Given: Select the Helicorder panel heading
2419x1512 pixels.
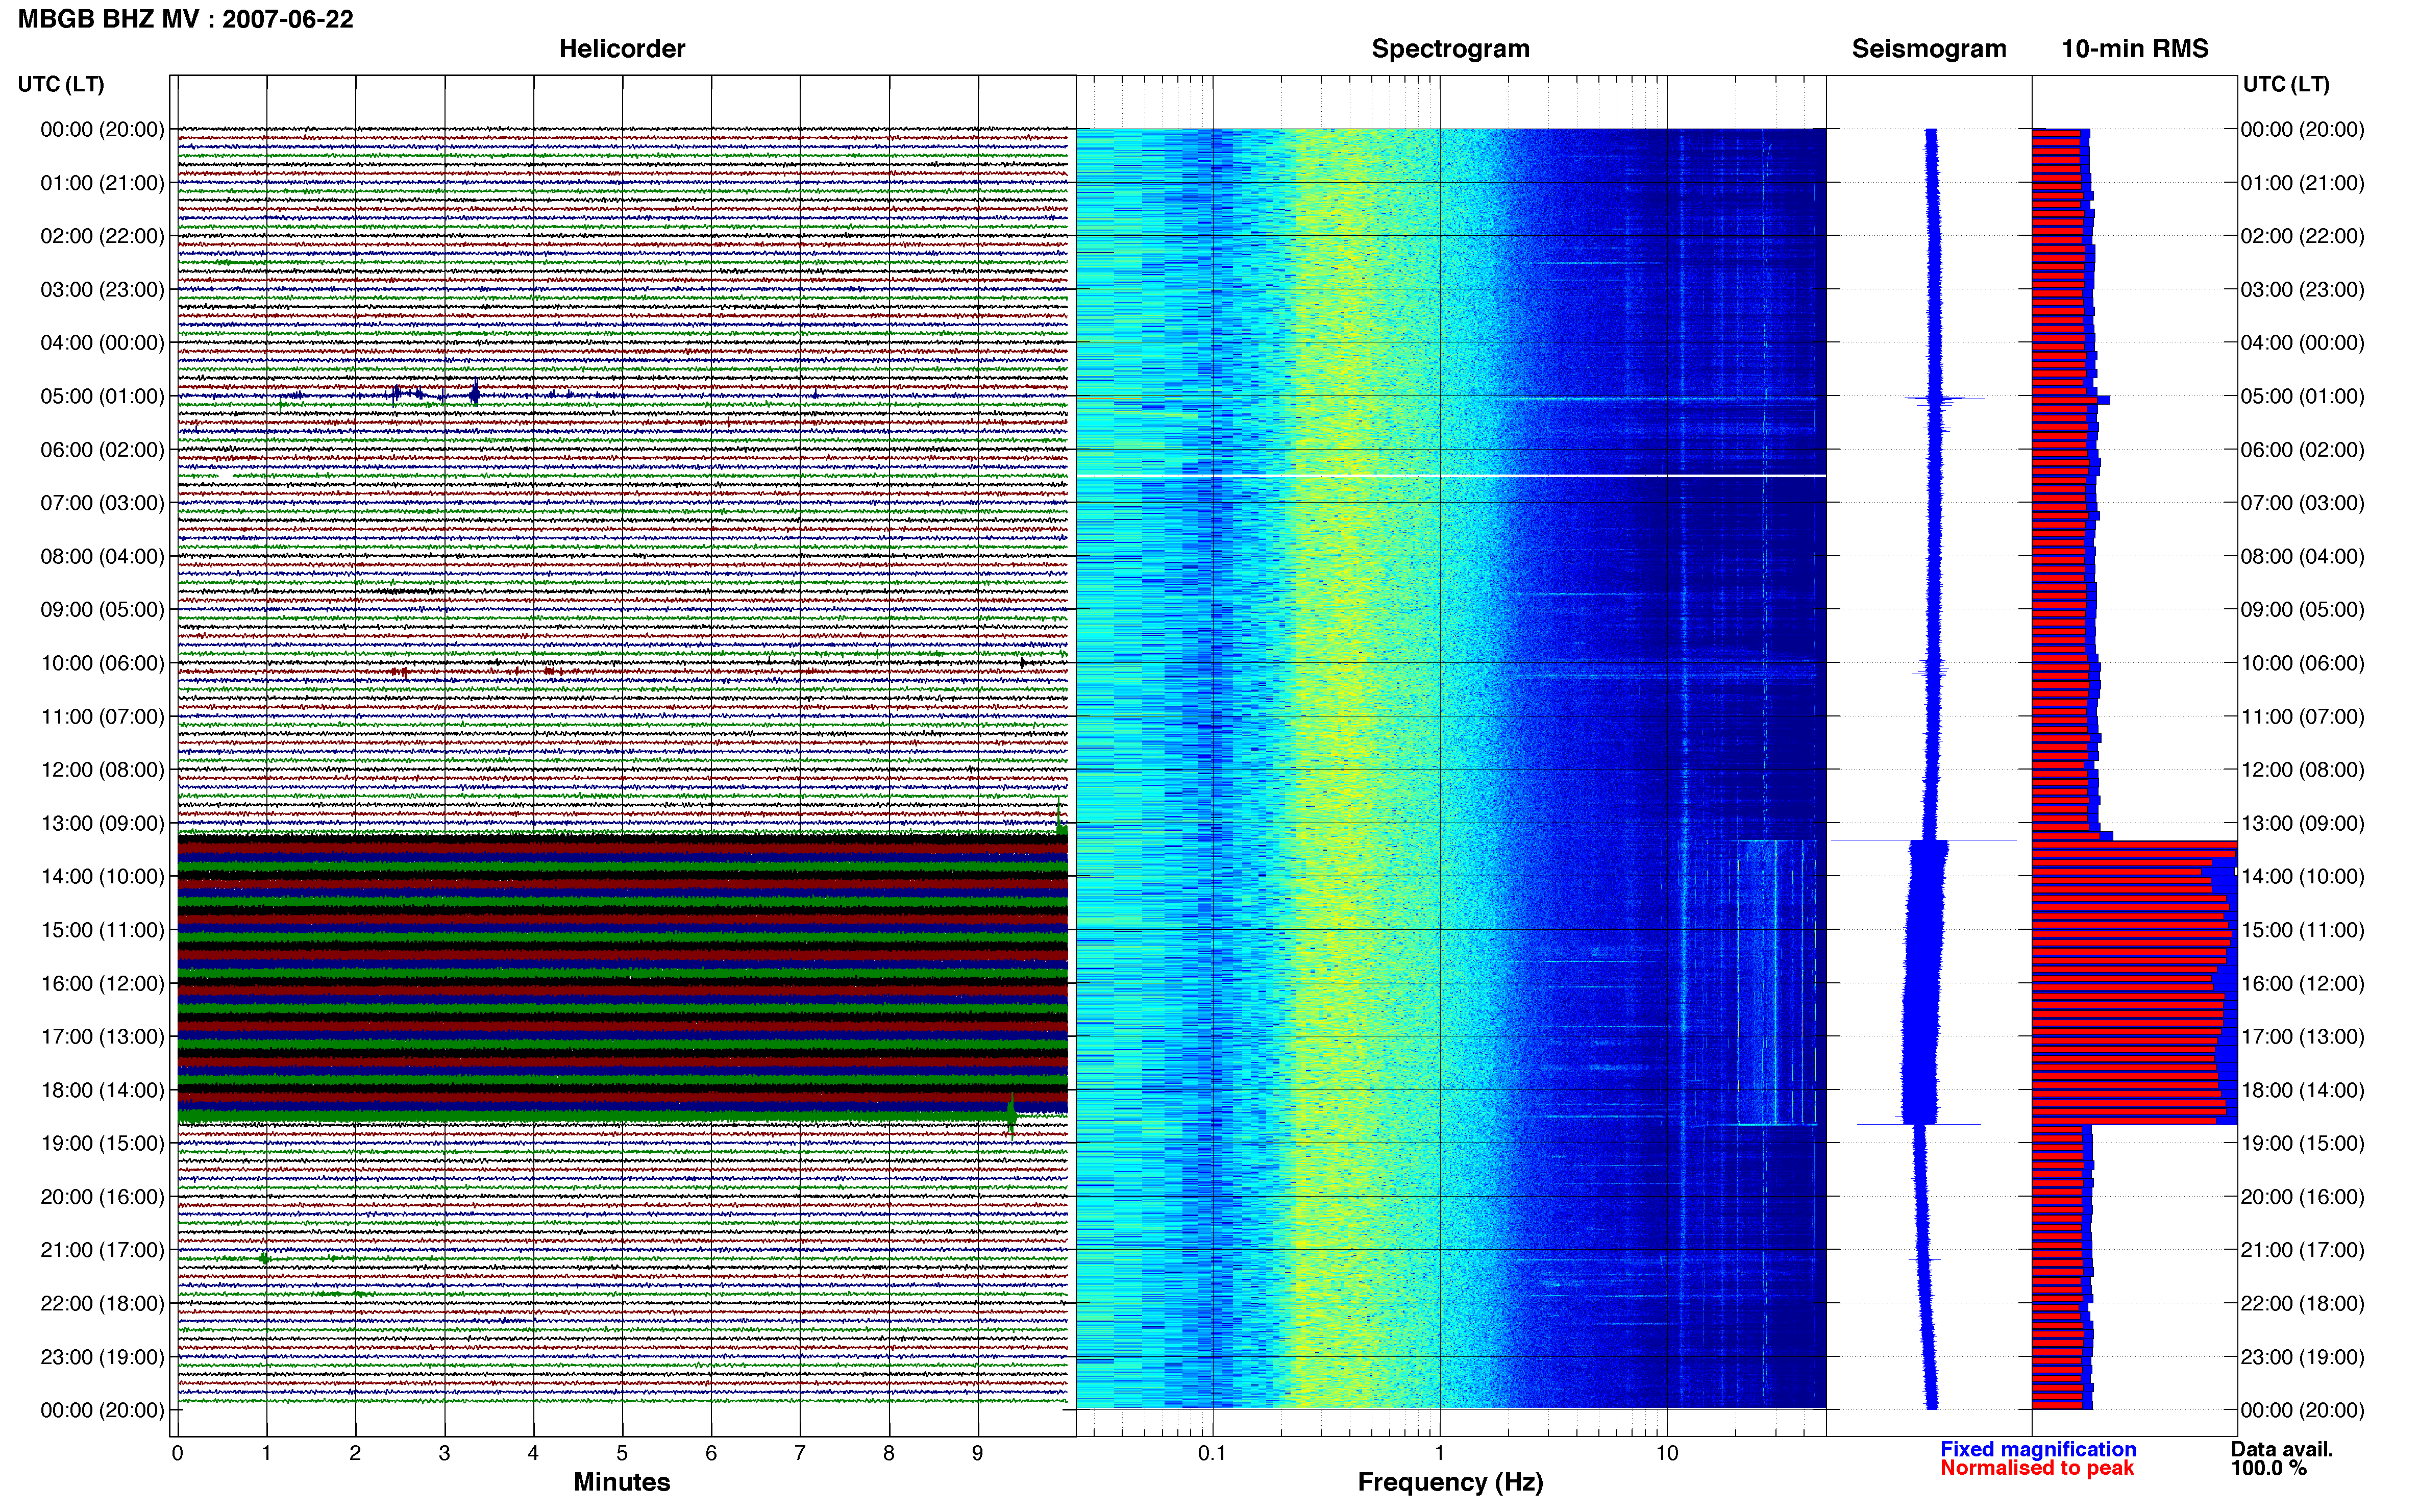Looking at the screenshot, I should (x=622, y=49).
